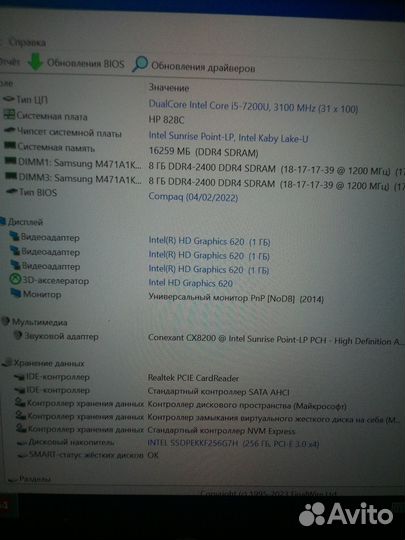405x540 pixels.
Task: Click the Монитор row icon
Action: pos(16,293)
